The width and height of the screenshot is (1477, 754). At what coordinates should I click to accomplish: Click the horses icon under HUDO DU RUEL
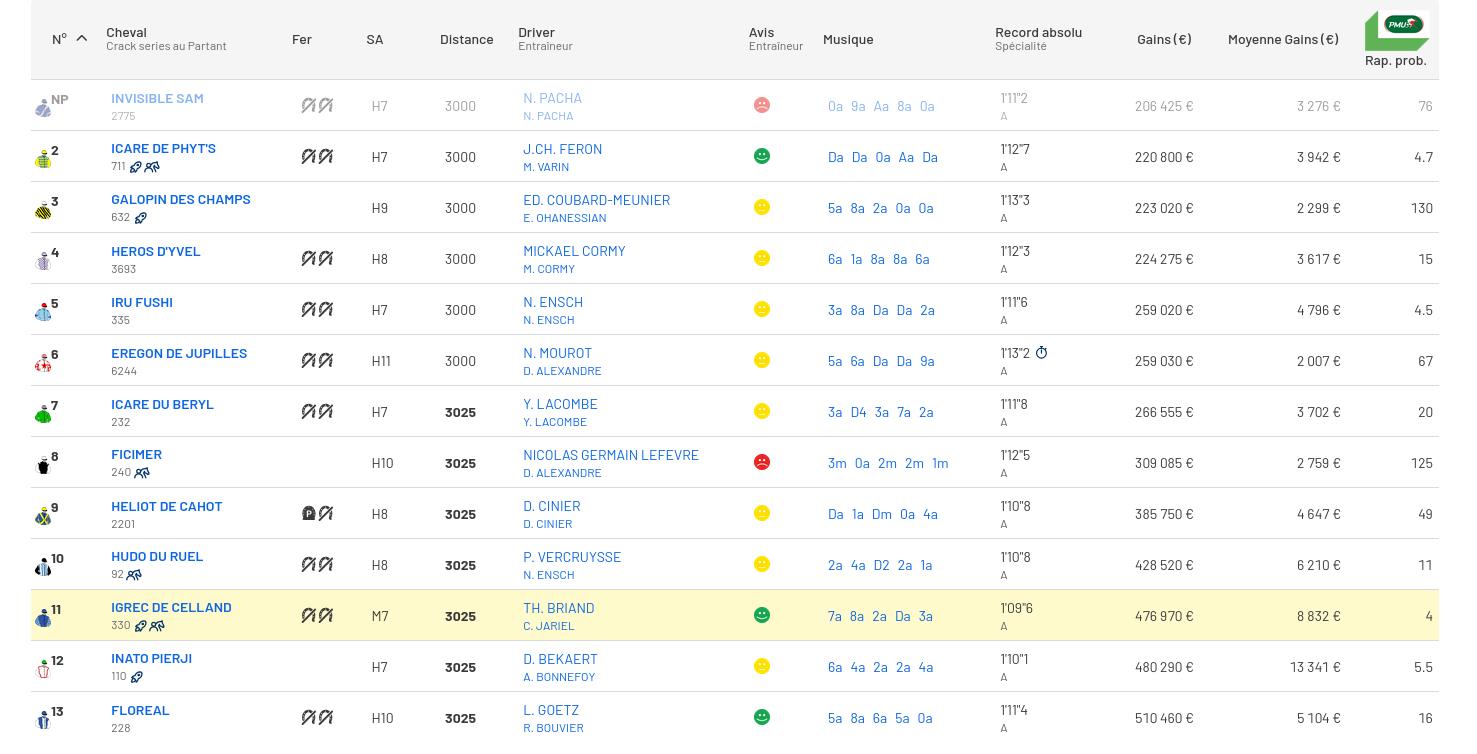[x=134, y=575]
